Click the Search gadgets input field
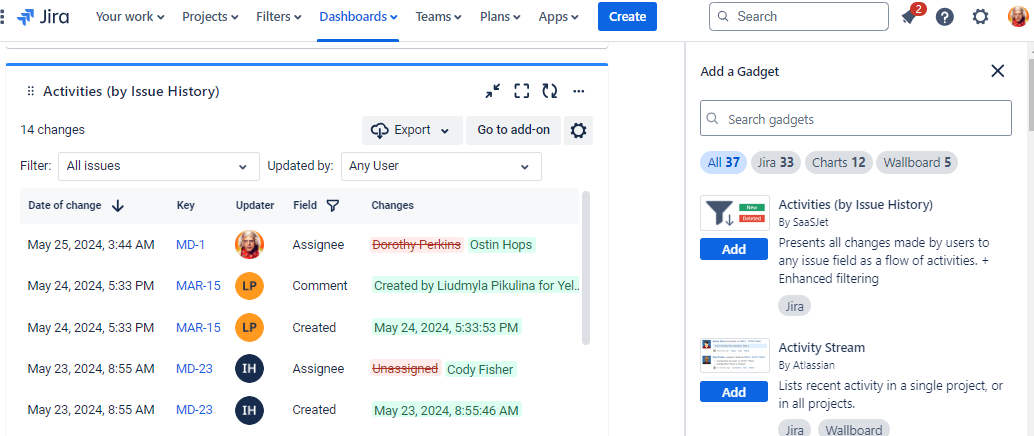The height and width of the screenshot is (436, 1034). 855,119
